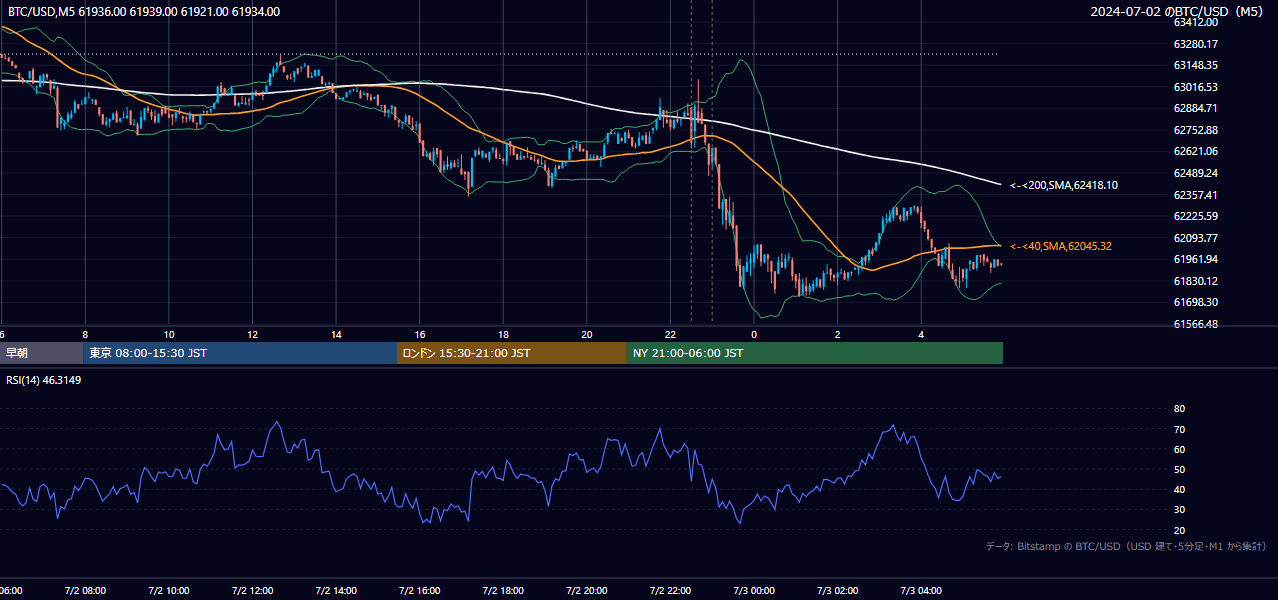Click price axis label 62357.41

coord(1195,195)
